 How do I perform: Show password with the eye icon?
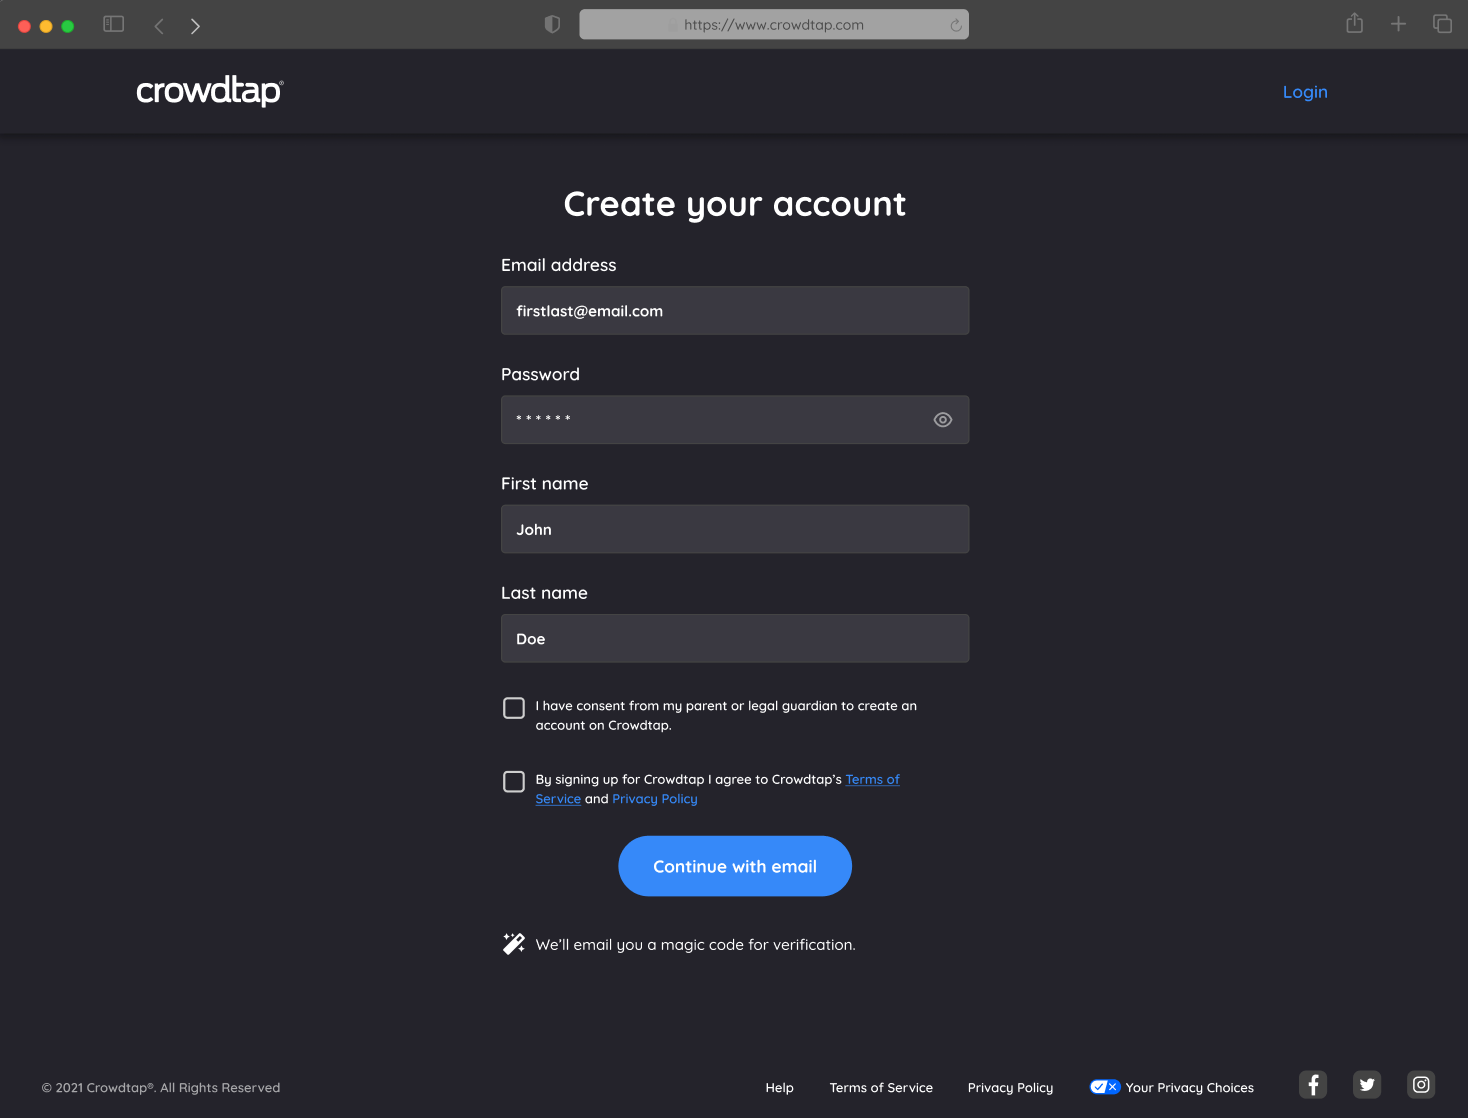[x=943, y=420]
